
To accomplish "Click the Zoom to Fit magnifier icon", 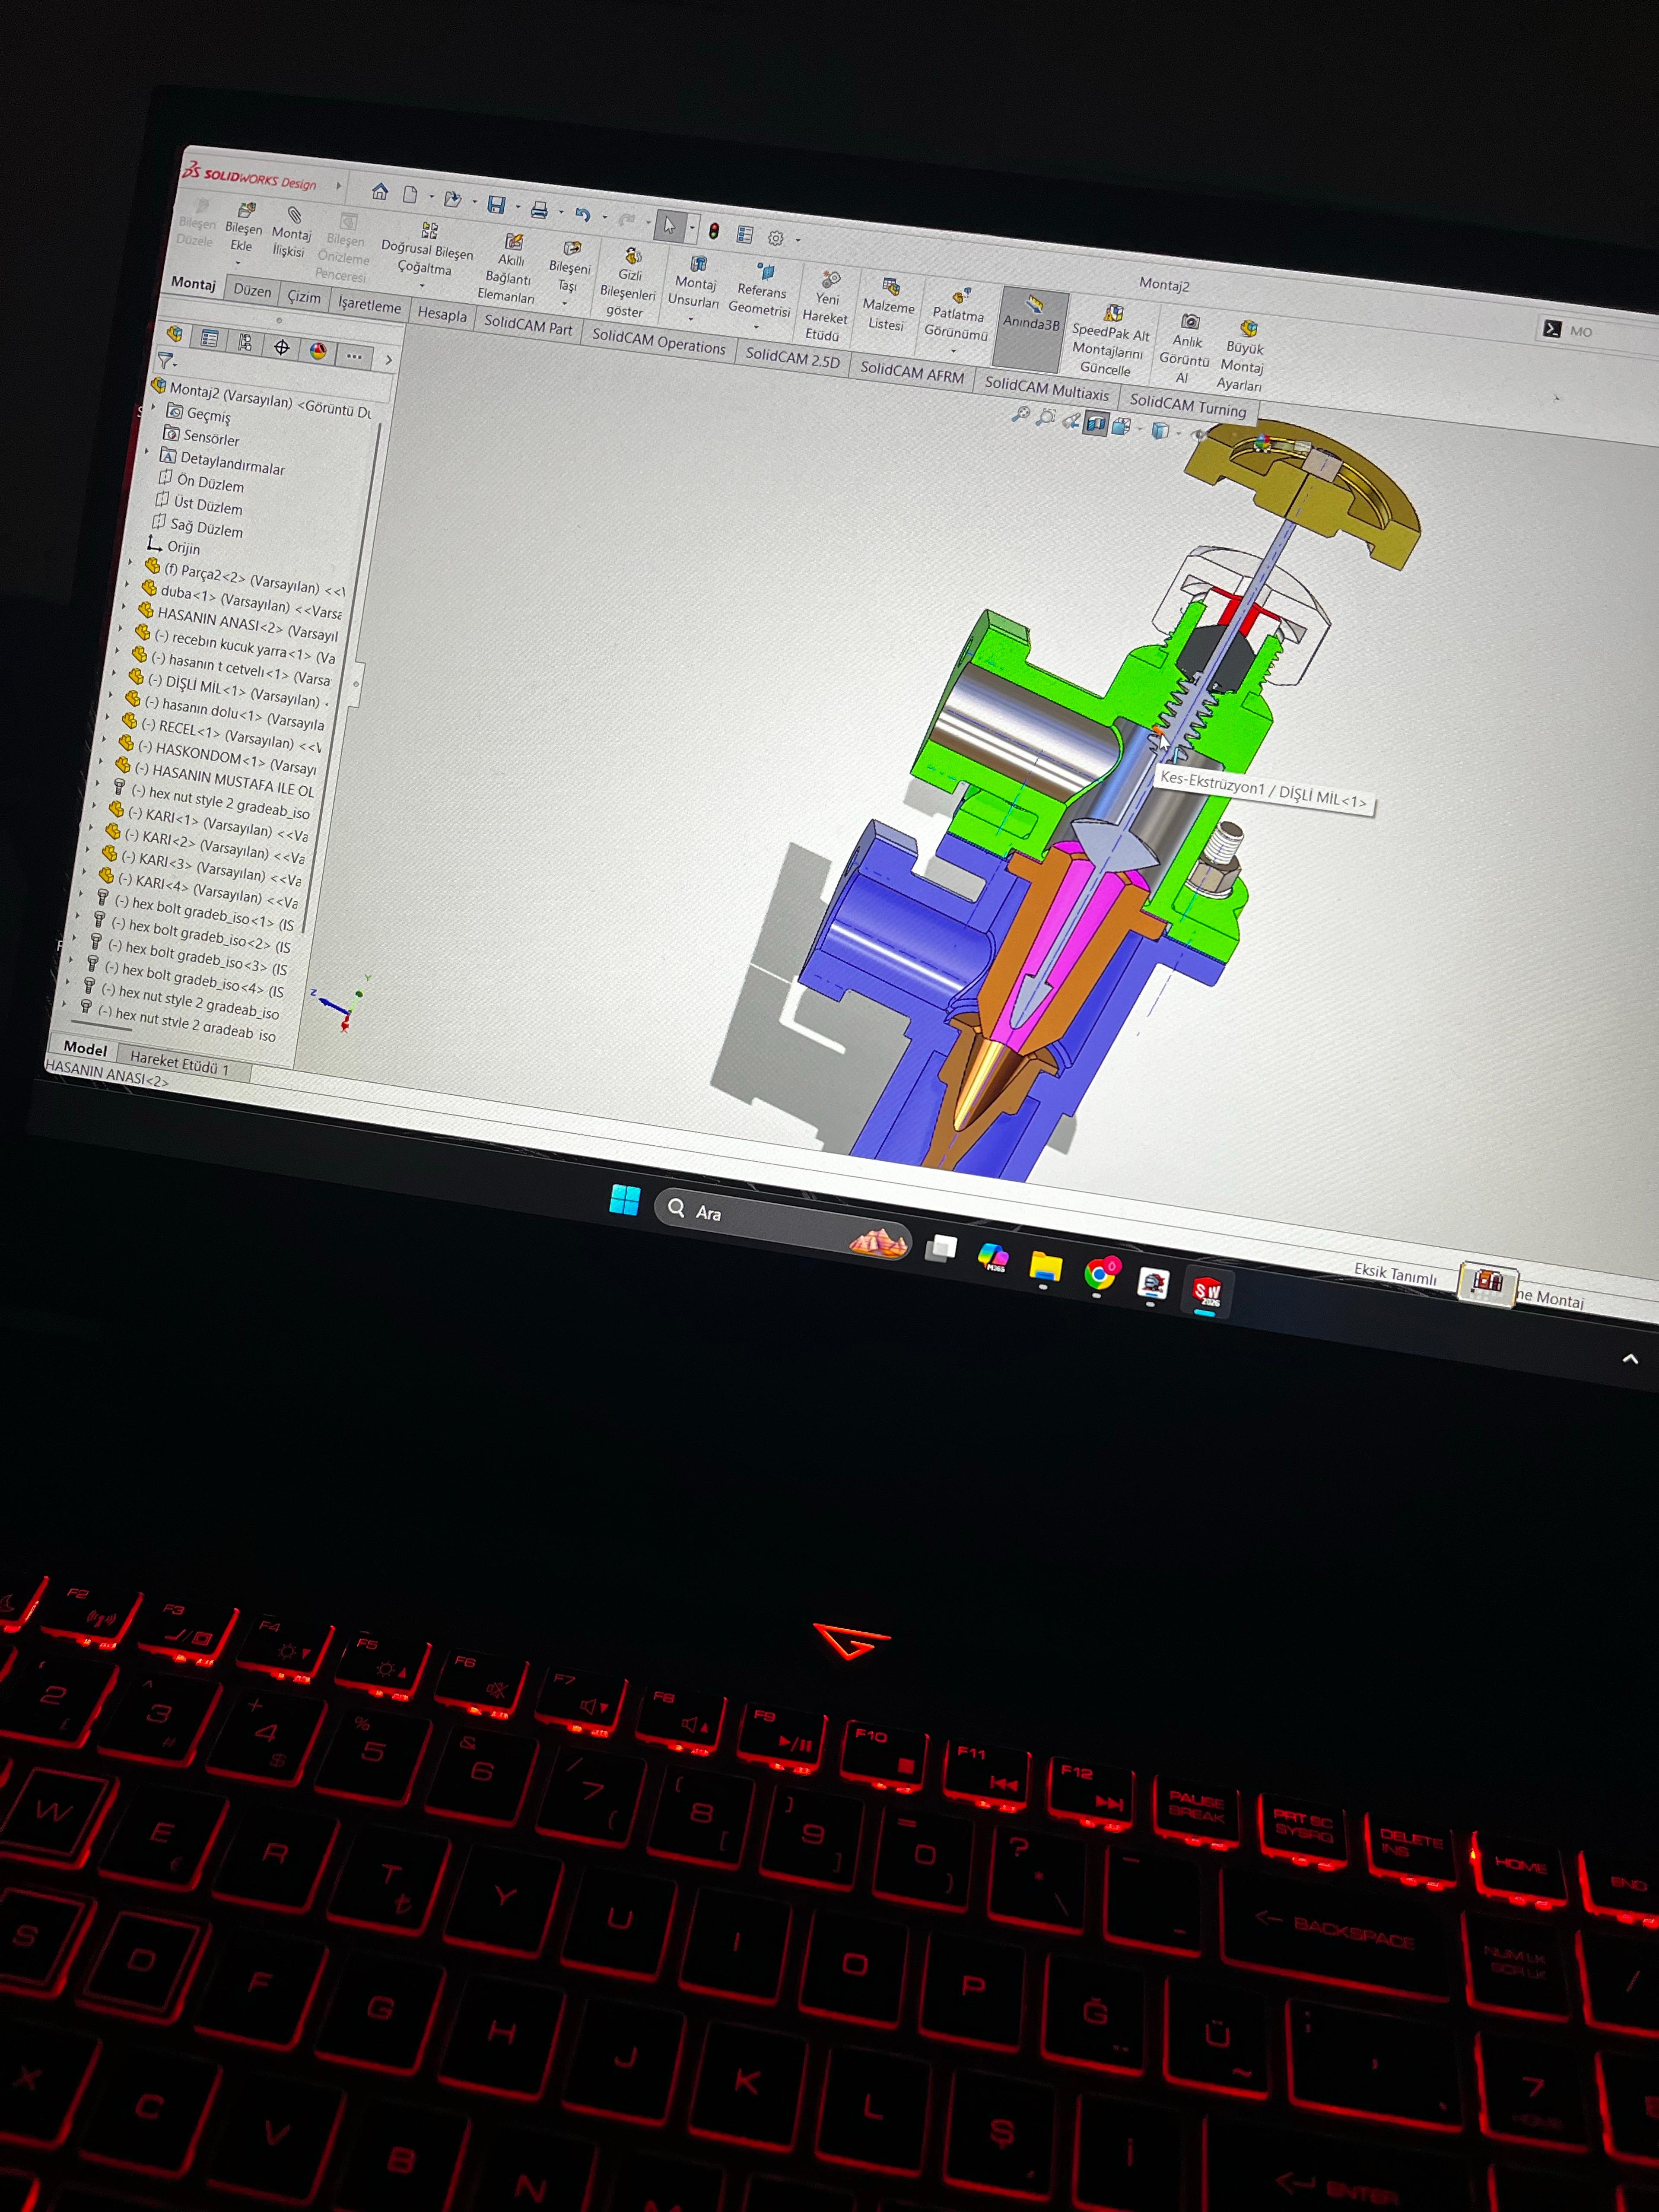I will [x=1020, y=414].
